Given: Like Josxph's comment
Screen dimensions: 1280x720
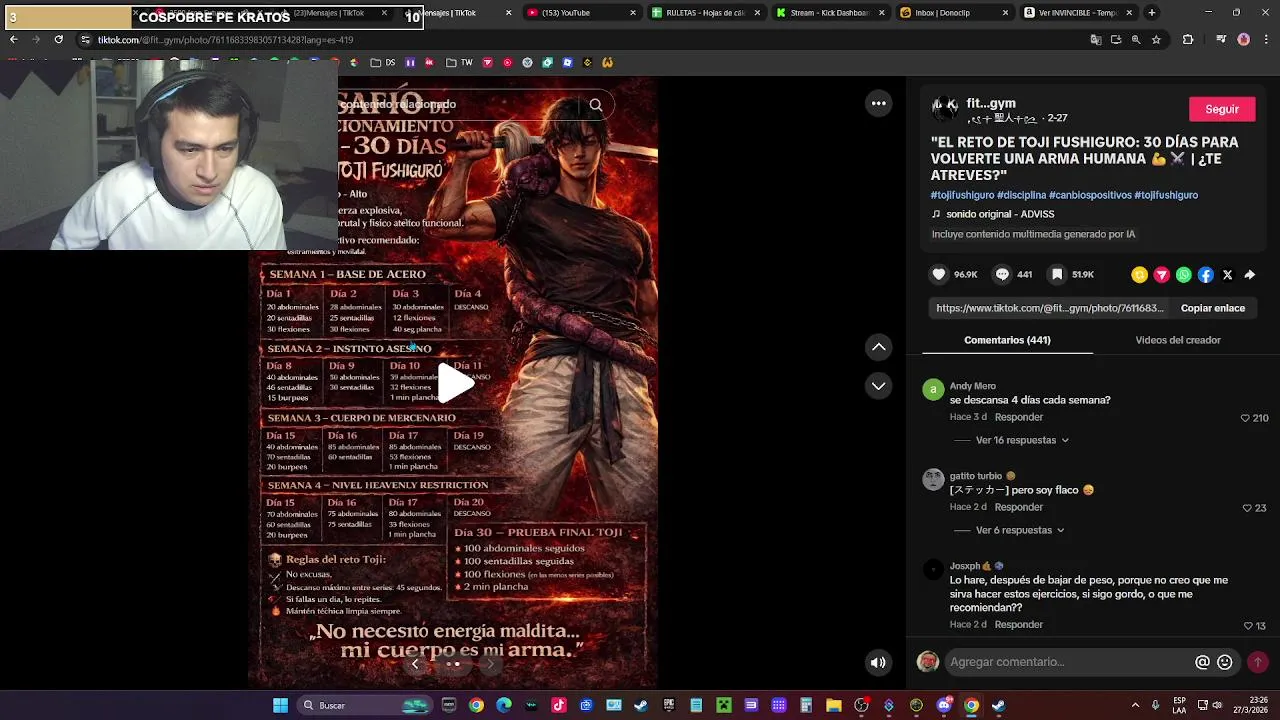Looking at the screenshot, I should coord(1247,626).
